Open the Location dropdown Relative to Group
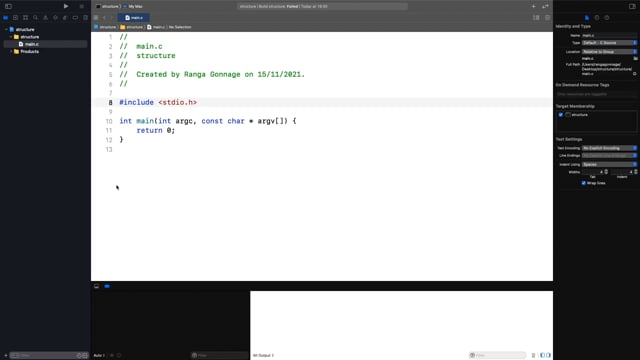Viewport: 640px width, 360px height. 609,52
